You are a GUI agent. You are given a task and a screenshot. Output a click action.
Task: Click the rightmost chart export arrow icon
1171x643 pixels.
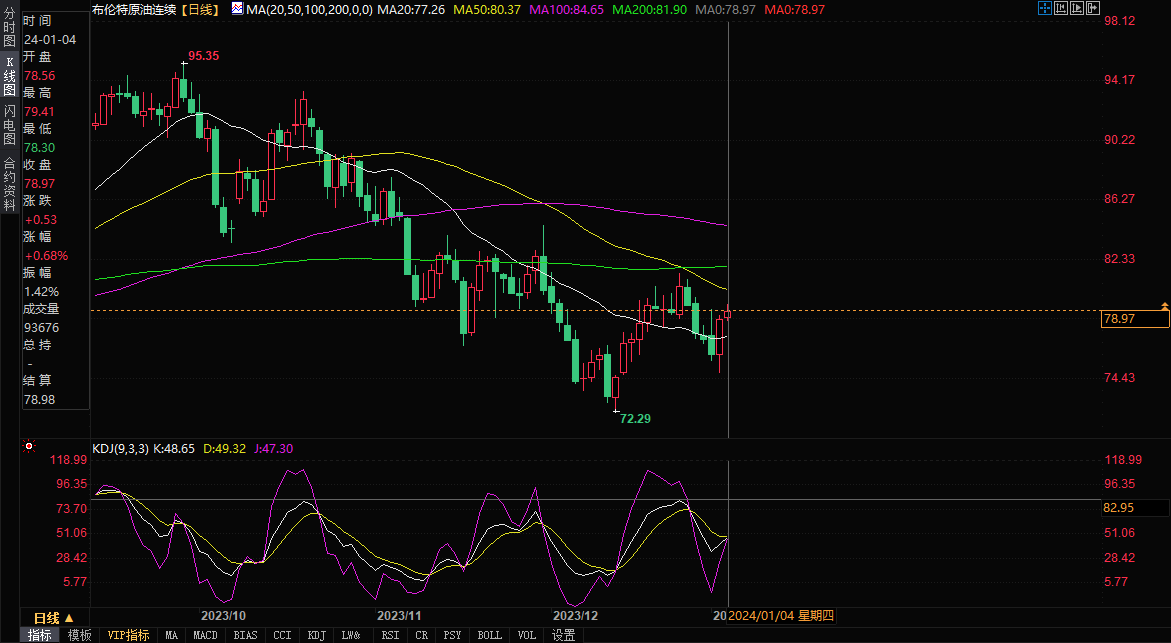click(x=1092, y=9)
